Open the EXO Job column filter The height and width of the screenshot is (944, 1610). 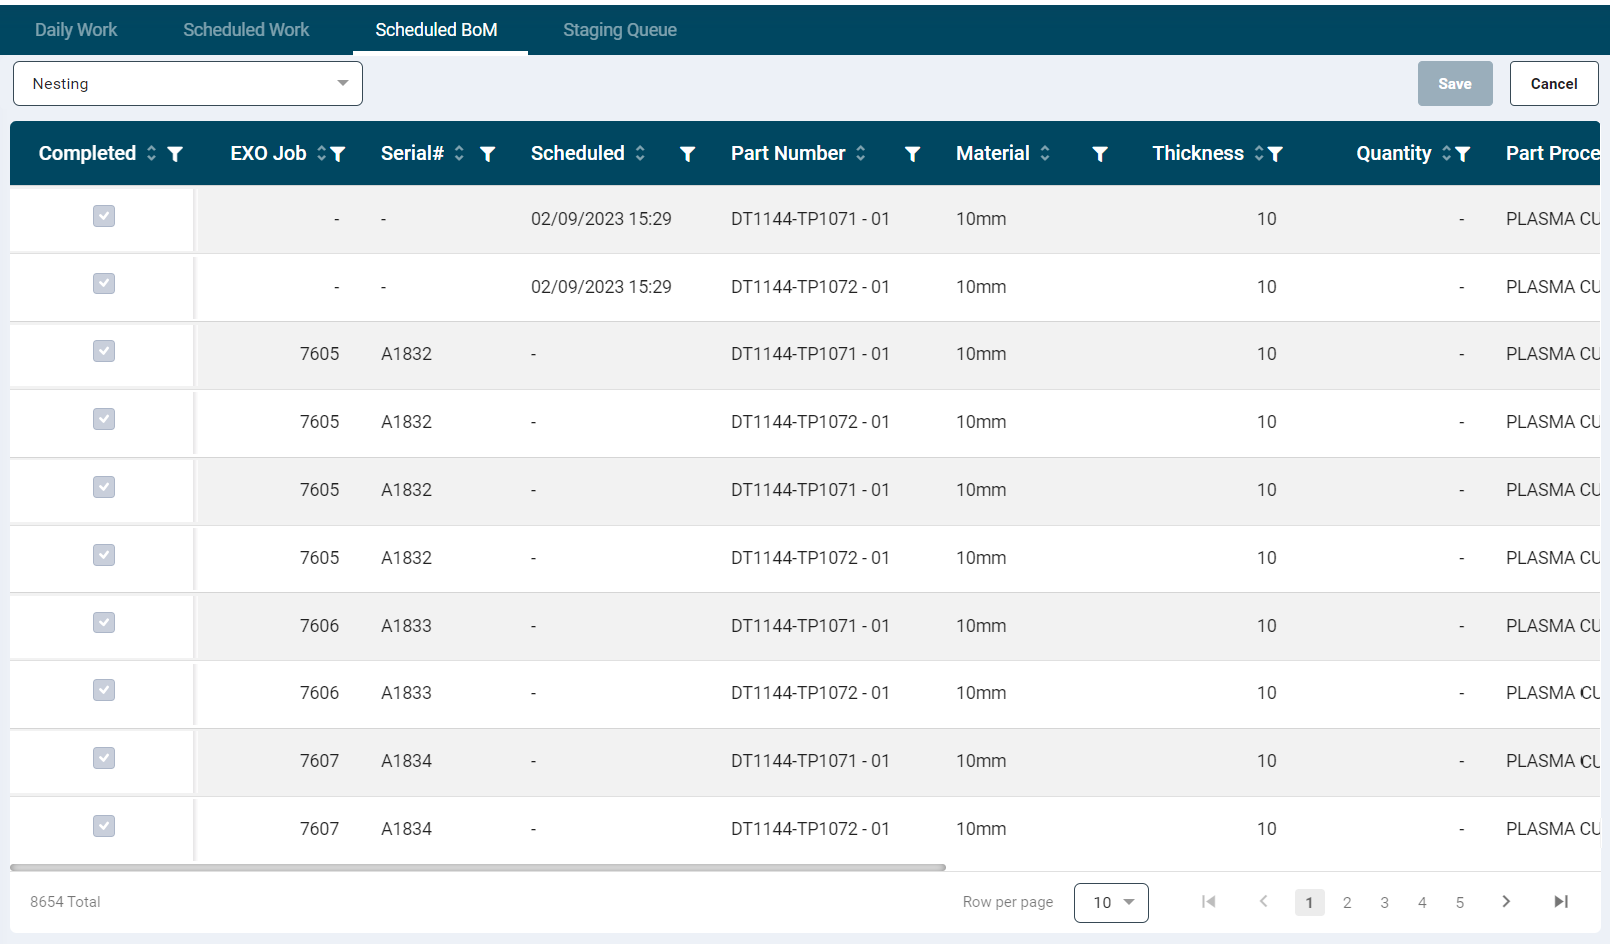pos(338,154)
